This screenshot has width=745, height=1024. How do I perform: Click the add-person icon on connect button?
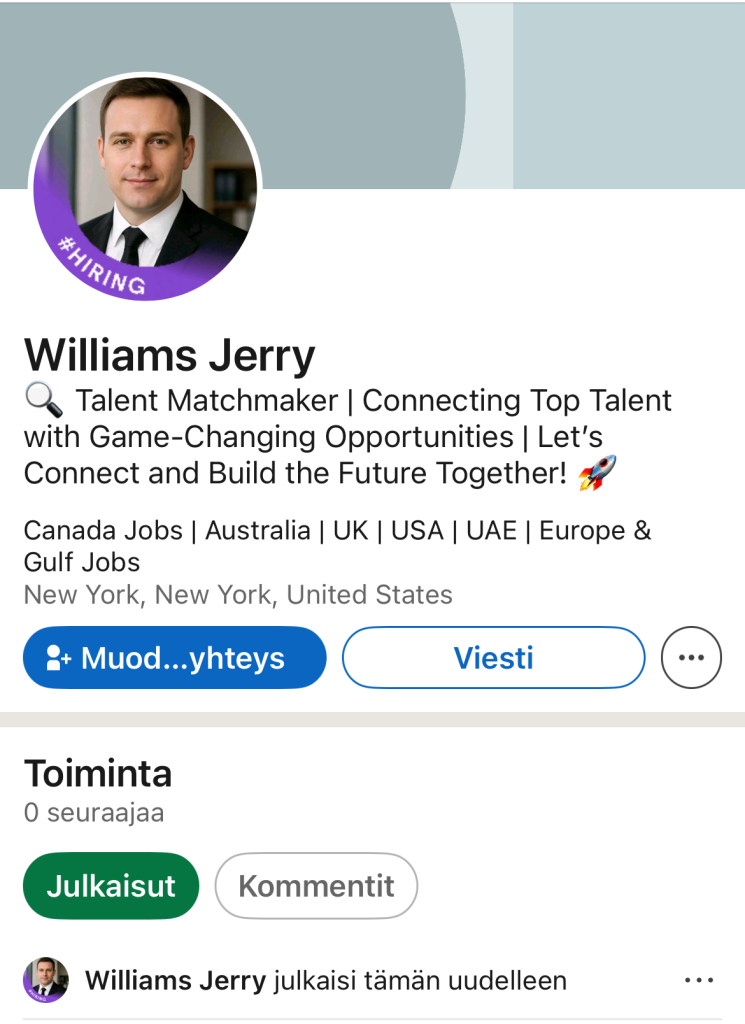58,658
